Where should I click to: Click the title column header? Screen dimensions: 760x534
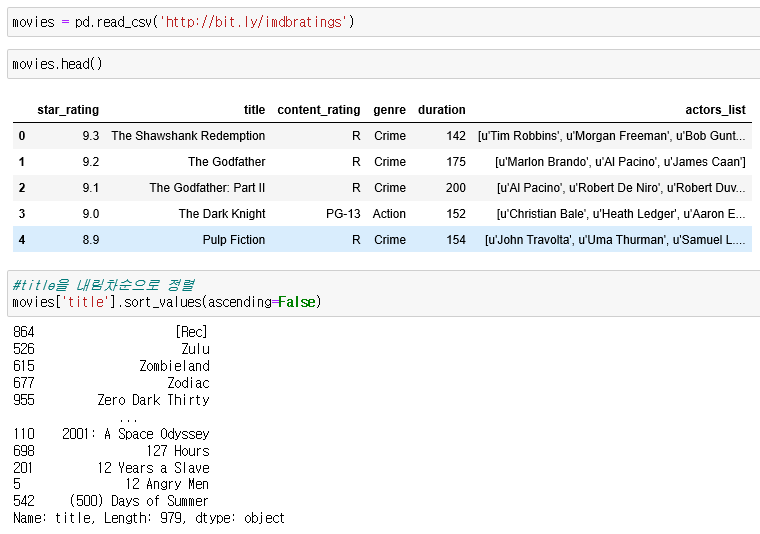[x=254, y=110]
